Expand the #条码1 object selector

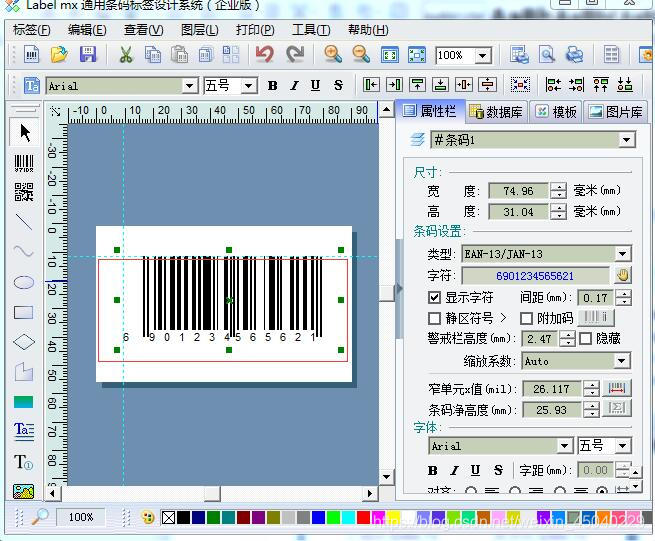click(x=627, y=140)
